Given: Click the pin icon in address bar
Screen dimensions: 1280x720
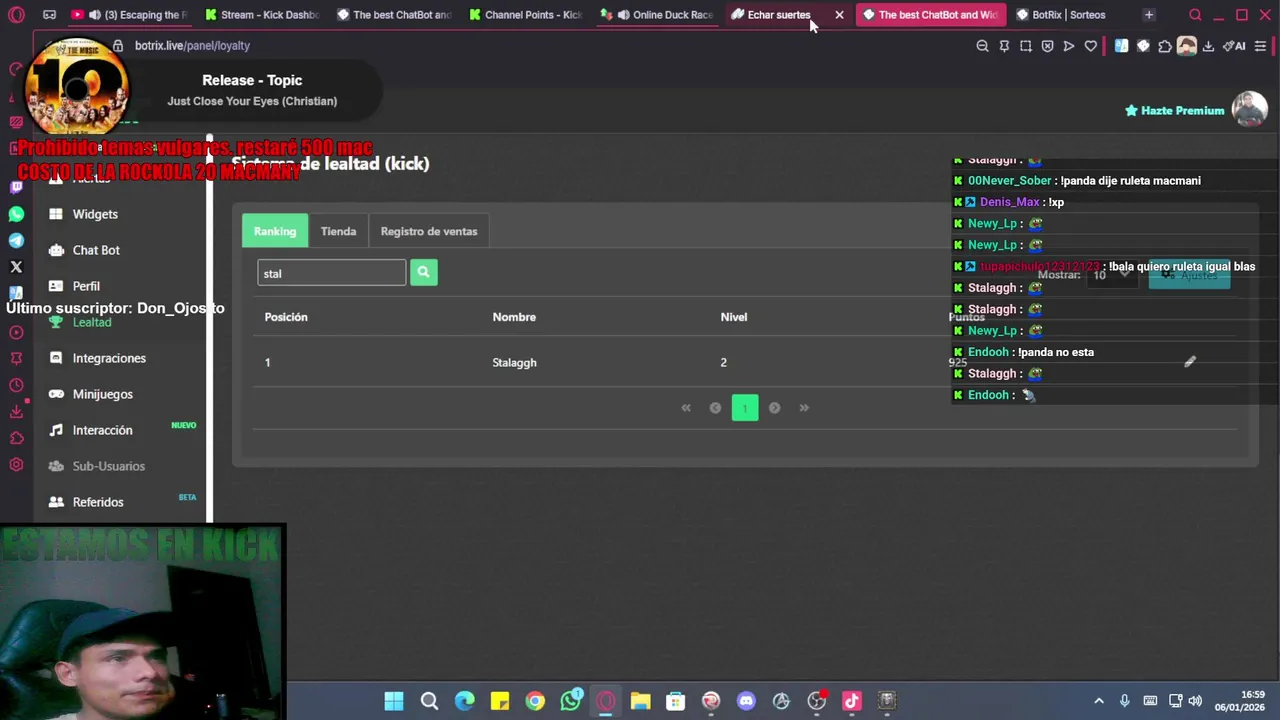Looking at the screenshot, I should pyautogui.click(x=1004, y=46).
